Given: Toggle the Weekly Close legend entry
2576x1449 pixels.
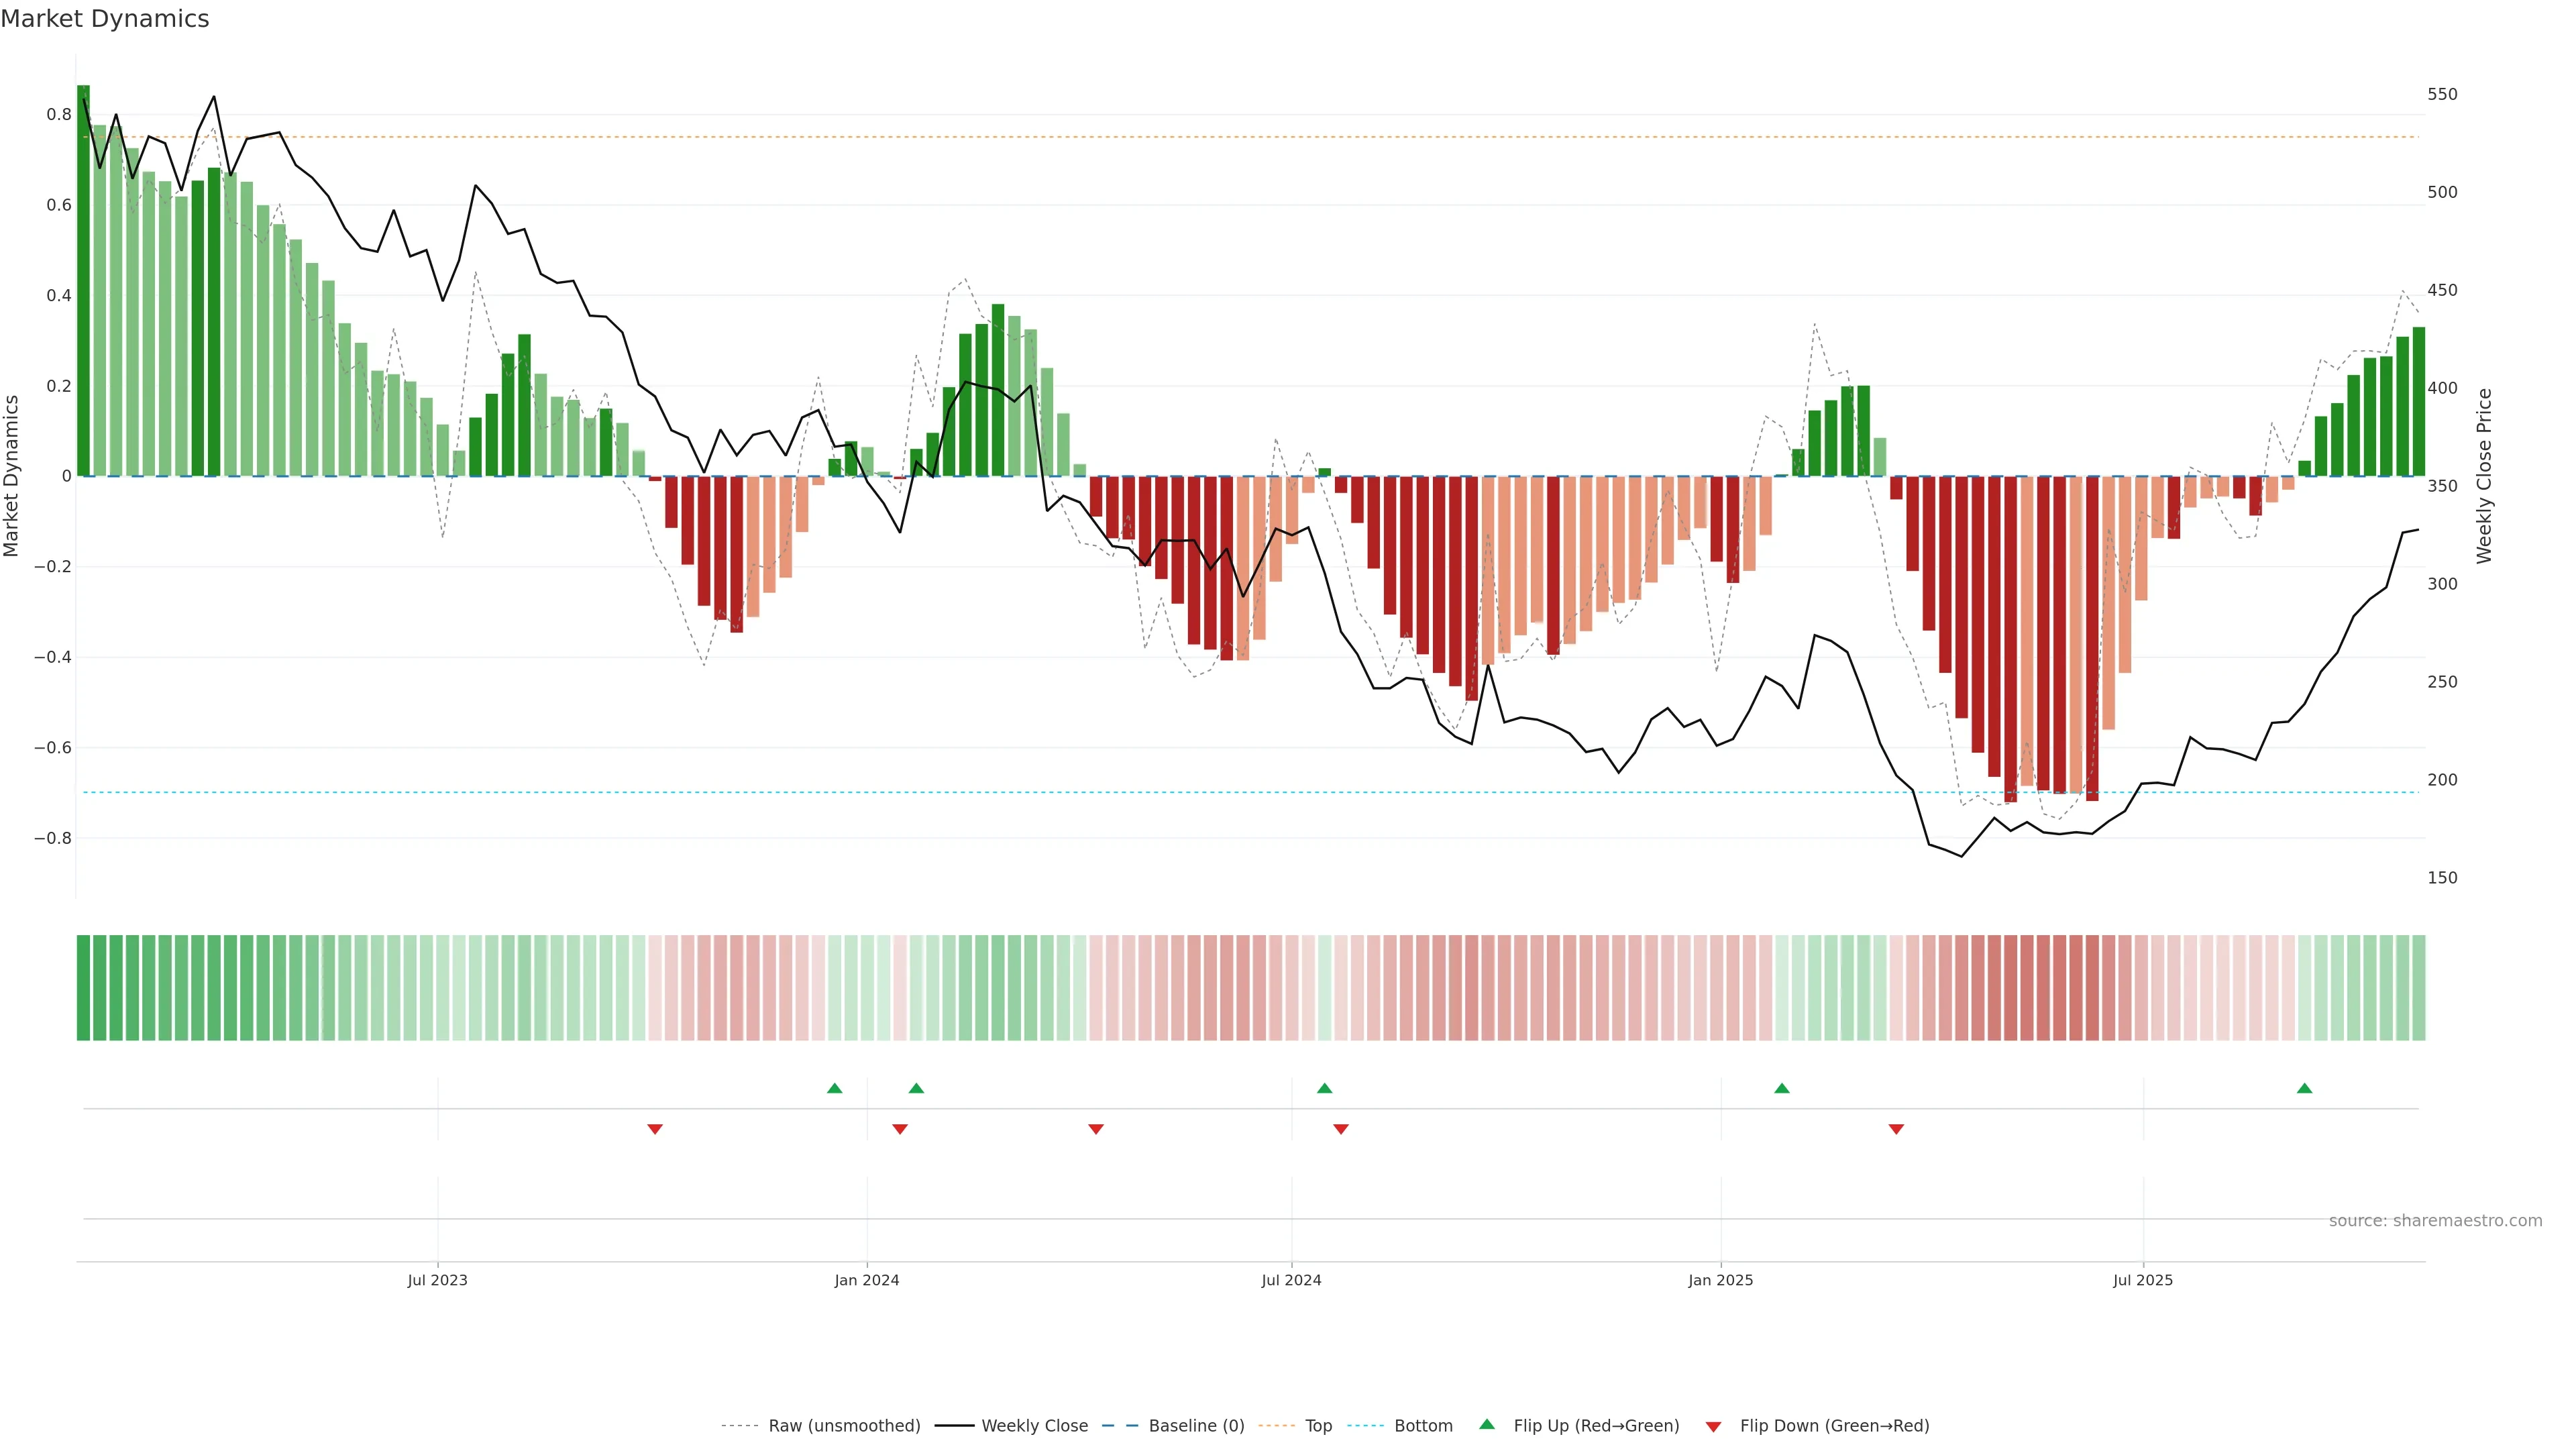Looking at the screenshot, I should [x=1034, y=1426].
